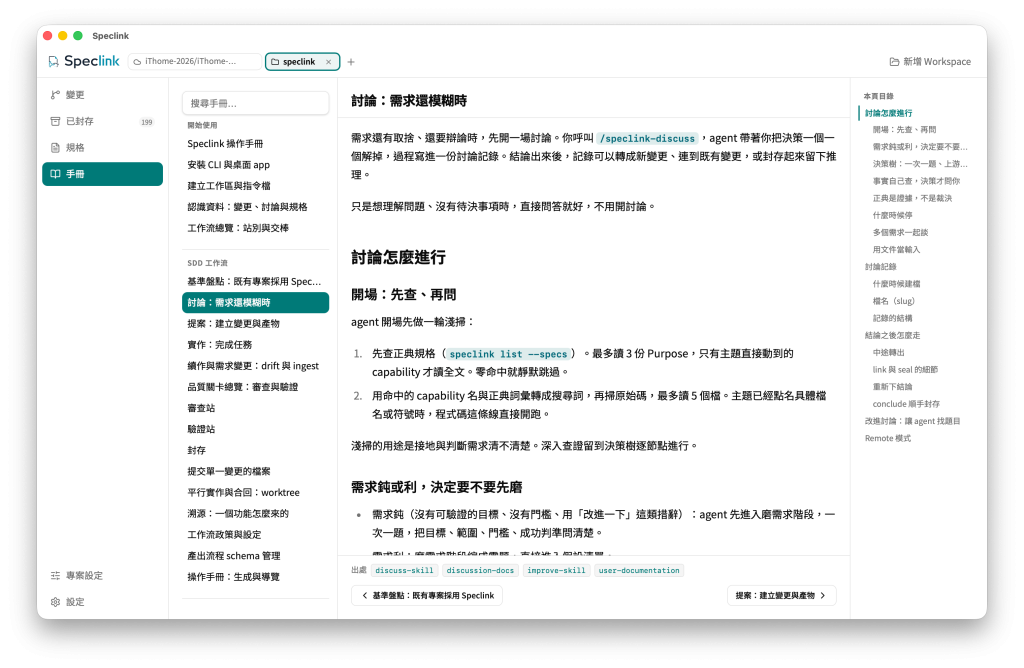
Task: Open 工作流總覽:站別與交棒 page
Action: [x=255, y=228]
